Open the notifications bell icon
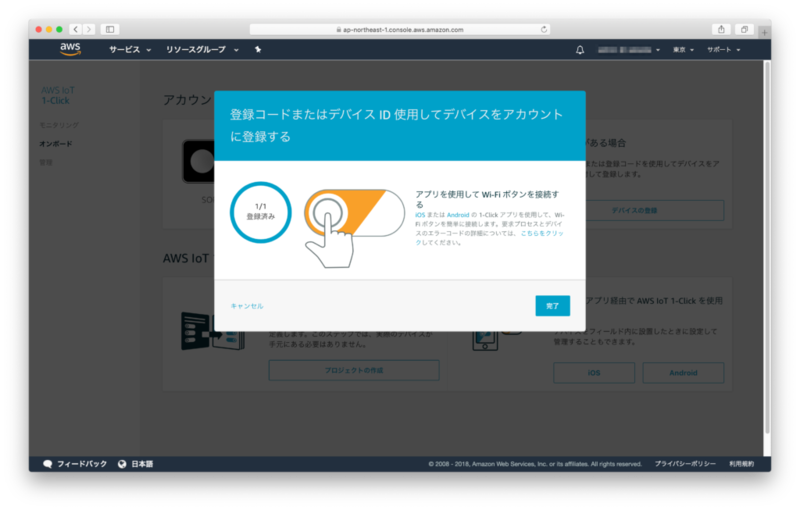The height and width of the screenshot is (510, 800). click(x=580, y=50)
